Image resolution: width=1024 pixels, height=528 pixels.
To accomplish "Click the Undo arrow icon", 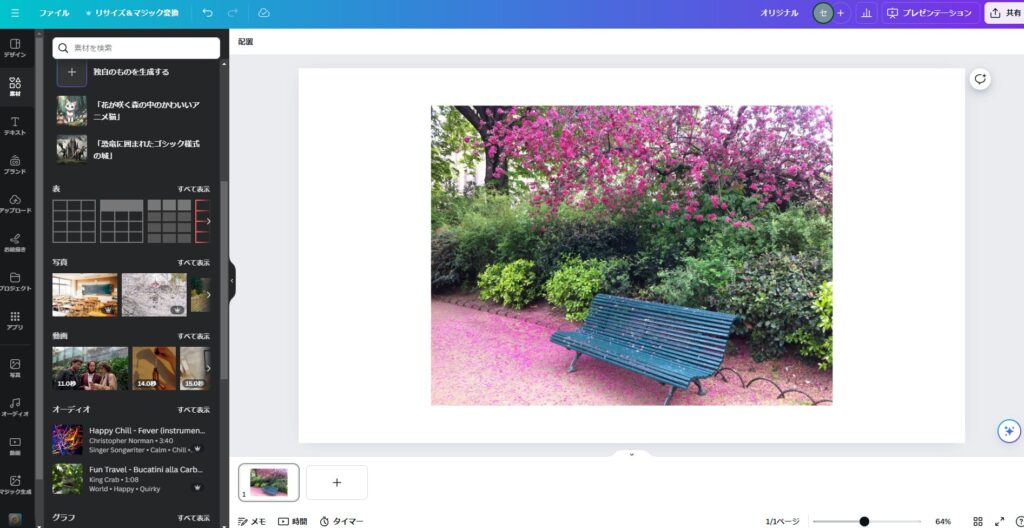I will tap(207, 13).
